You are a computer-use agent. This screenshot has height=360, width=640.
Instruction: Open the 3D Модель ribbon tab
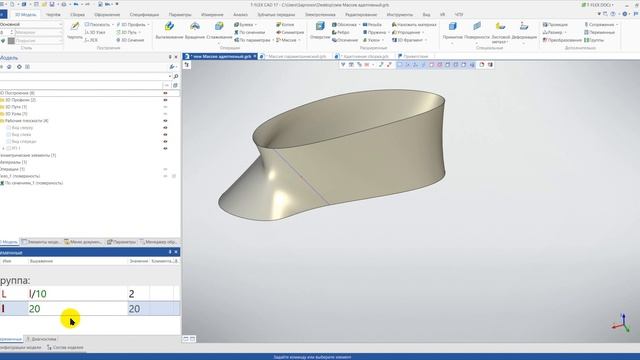point(25,14)
